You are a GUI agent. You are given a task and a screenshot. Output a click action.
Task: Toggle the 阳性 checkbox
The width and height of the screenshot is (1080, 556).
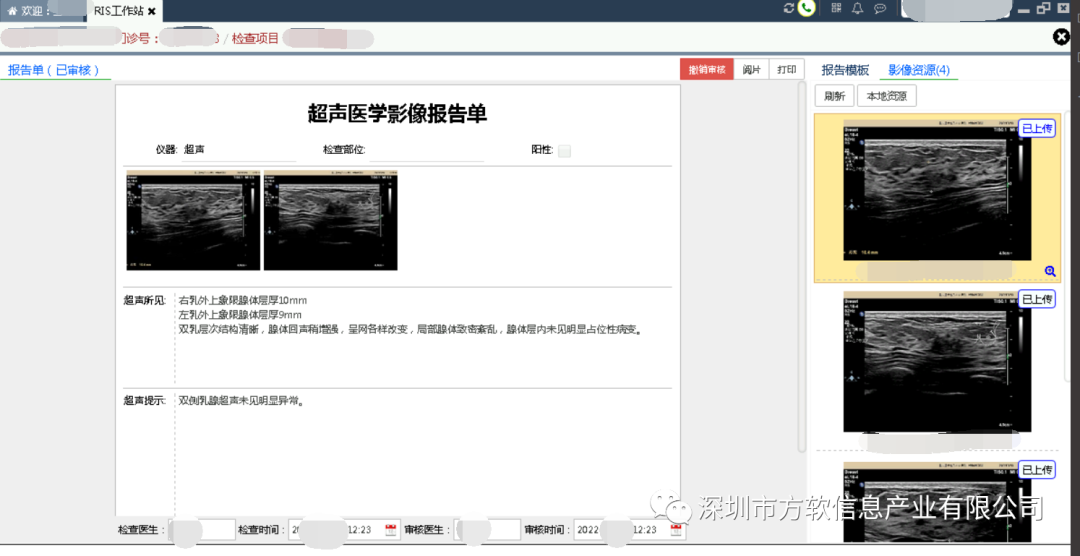(564, 151)
